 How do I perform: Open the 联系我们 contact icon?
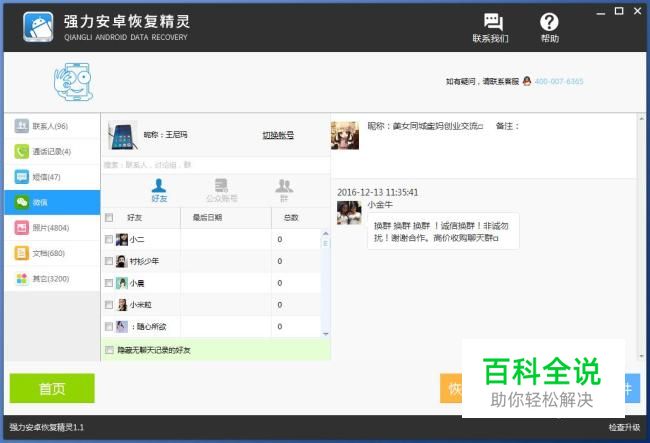click(x=491, y=28)
